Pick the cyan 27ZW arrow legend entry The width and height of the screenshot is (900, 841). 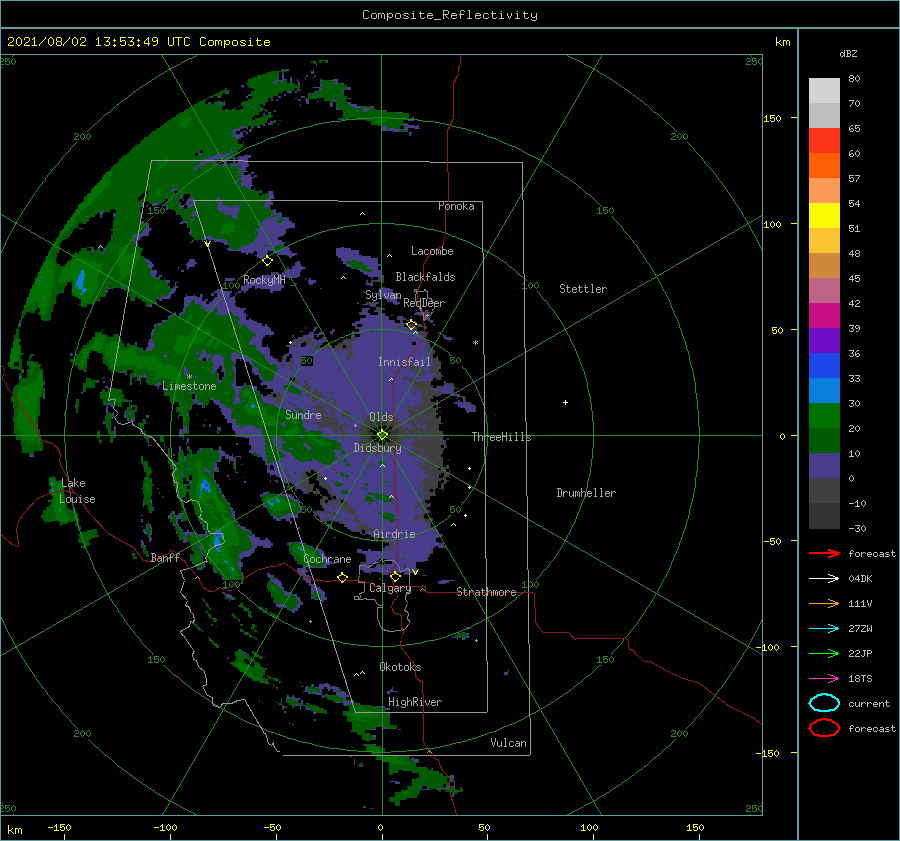tap(824, 629)
